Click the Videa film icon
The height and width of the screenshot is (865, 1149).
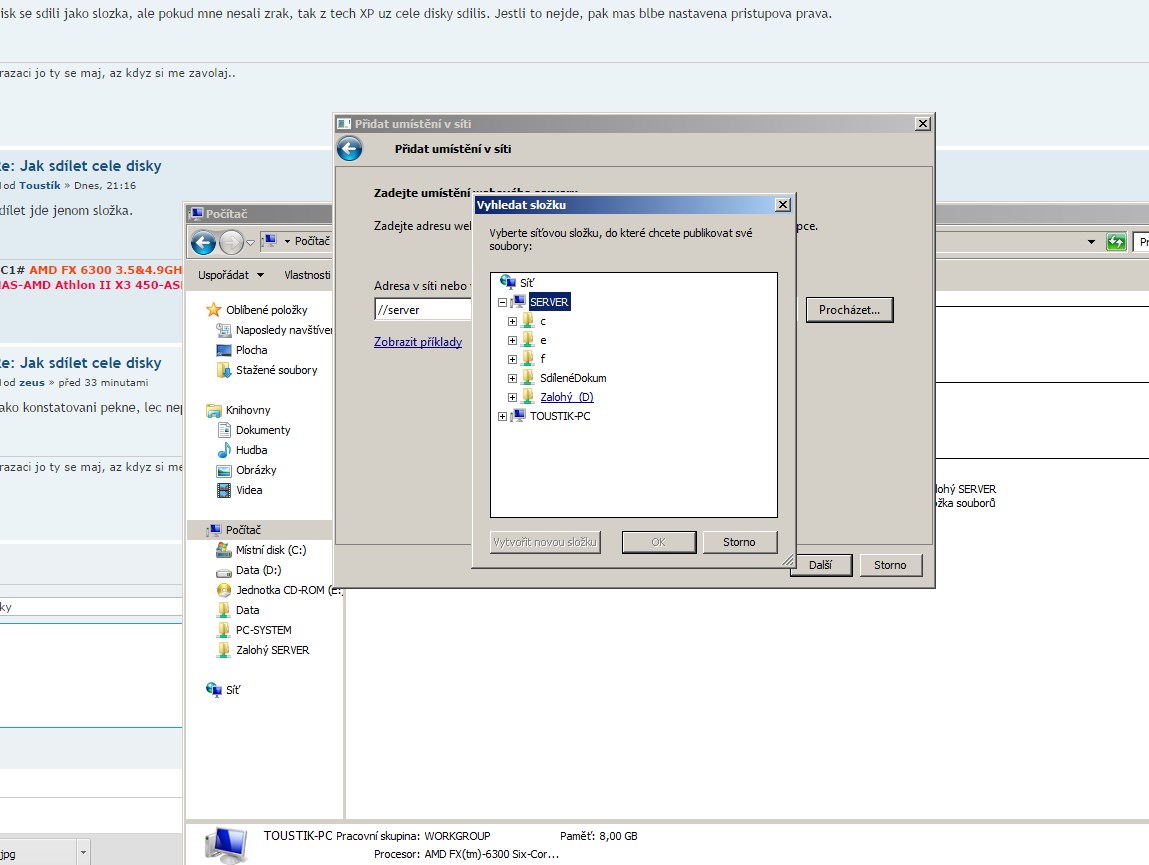pyautogui.click(x=223, y=490)
